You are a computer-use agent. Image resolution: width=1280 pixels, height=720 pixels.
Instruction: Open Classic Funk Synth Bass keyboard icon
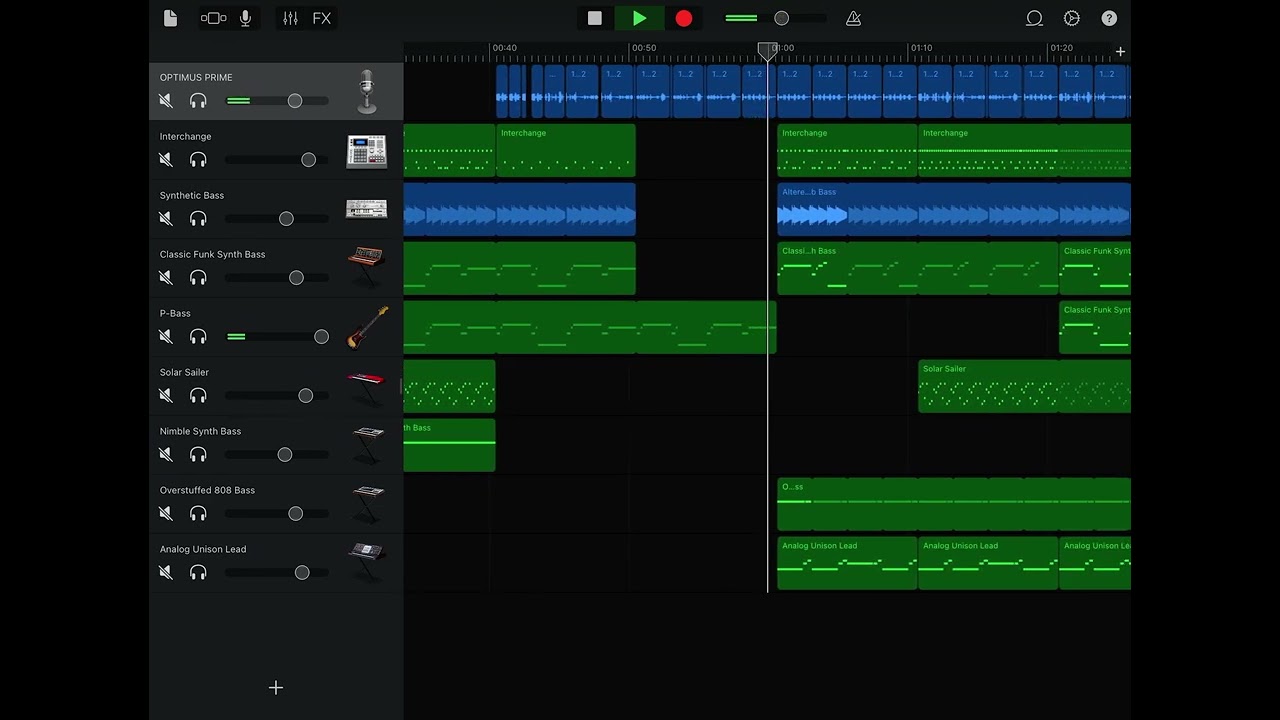(366, 269)
